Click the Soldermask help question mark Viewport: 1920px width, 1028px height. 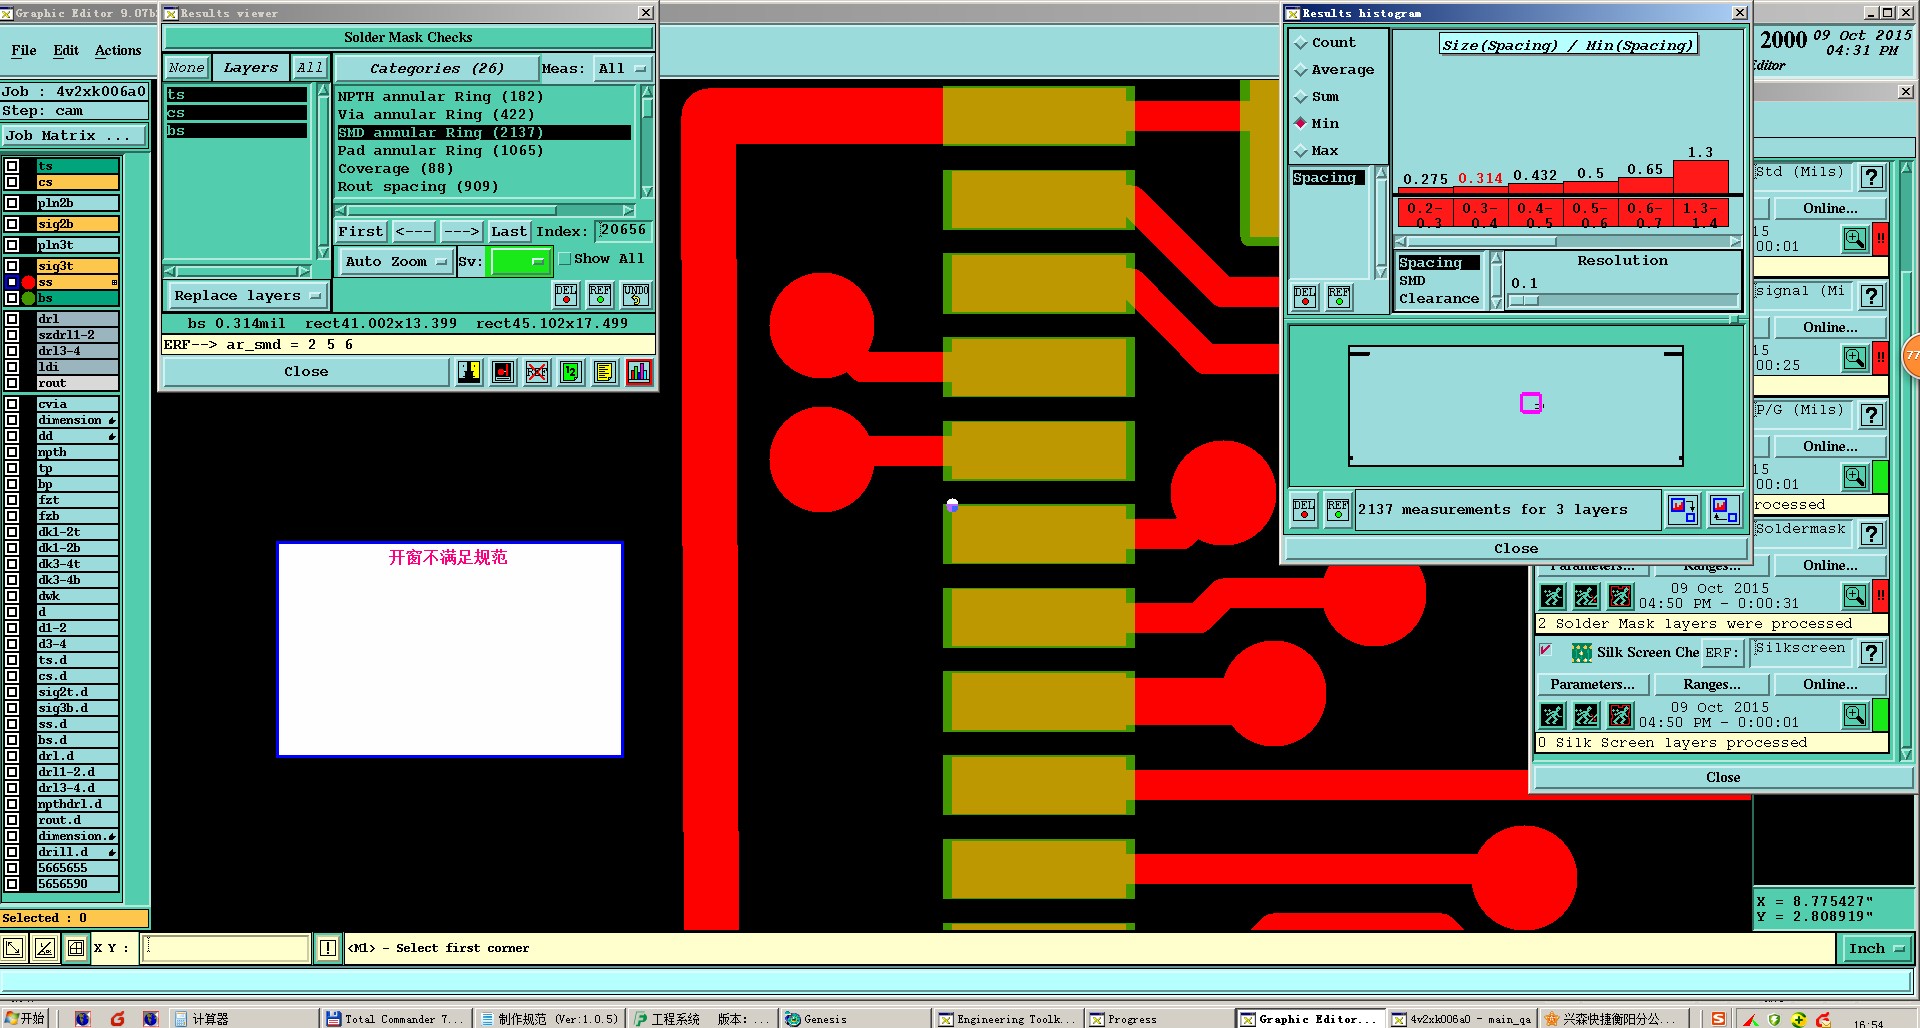pos(1872,534)
